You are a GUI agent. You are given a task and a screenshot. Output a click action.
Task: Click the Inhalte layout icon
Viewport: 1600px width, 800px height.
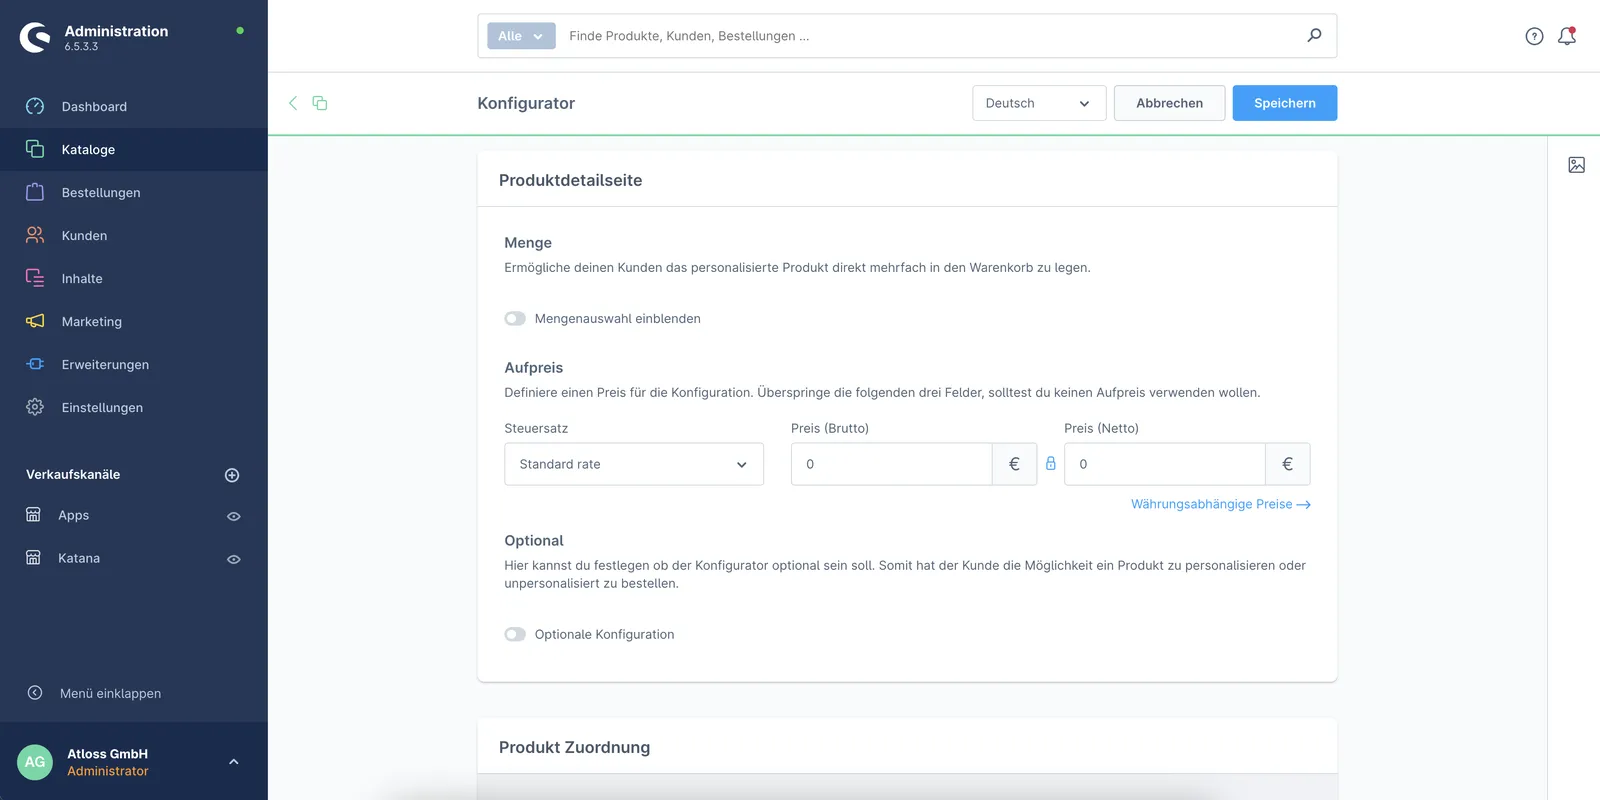(x=35, y=278)
